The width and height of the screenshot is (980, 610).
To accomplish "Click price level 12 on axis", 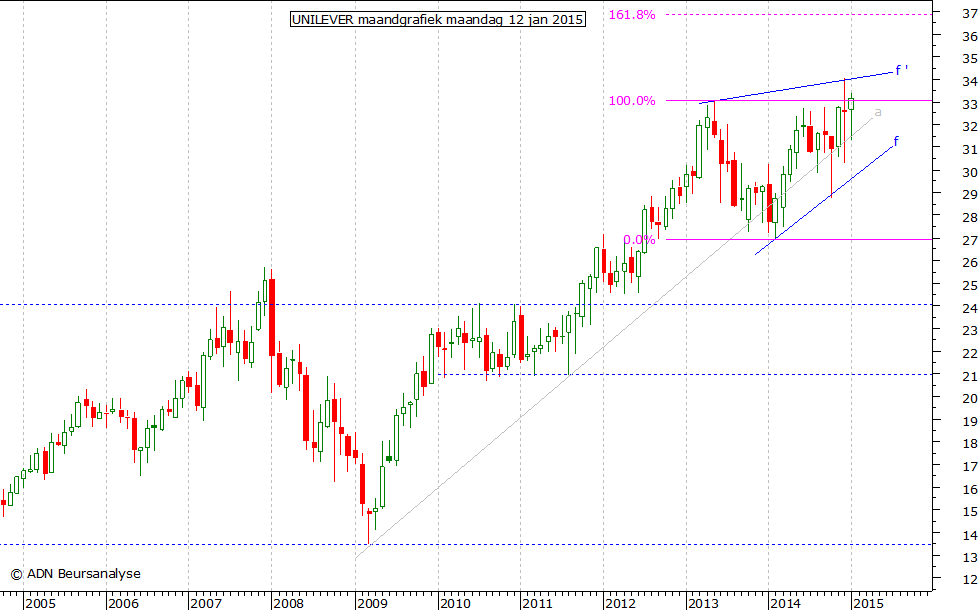I will pos(970,580).
